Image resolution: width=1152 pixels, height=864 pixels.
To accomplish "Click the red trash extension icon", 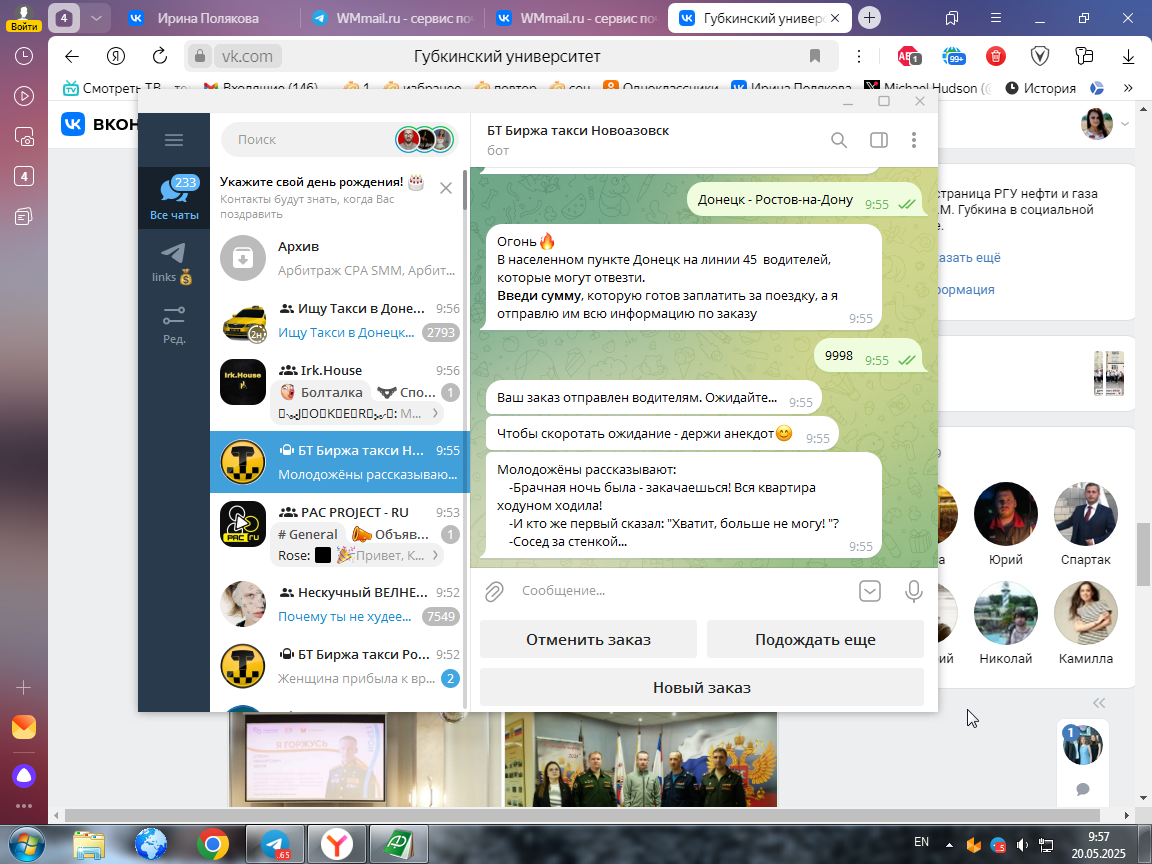I will 996,56.
